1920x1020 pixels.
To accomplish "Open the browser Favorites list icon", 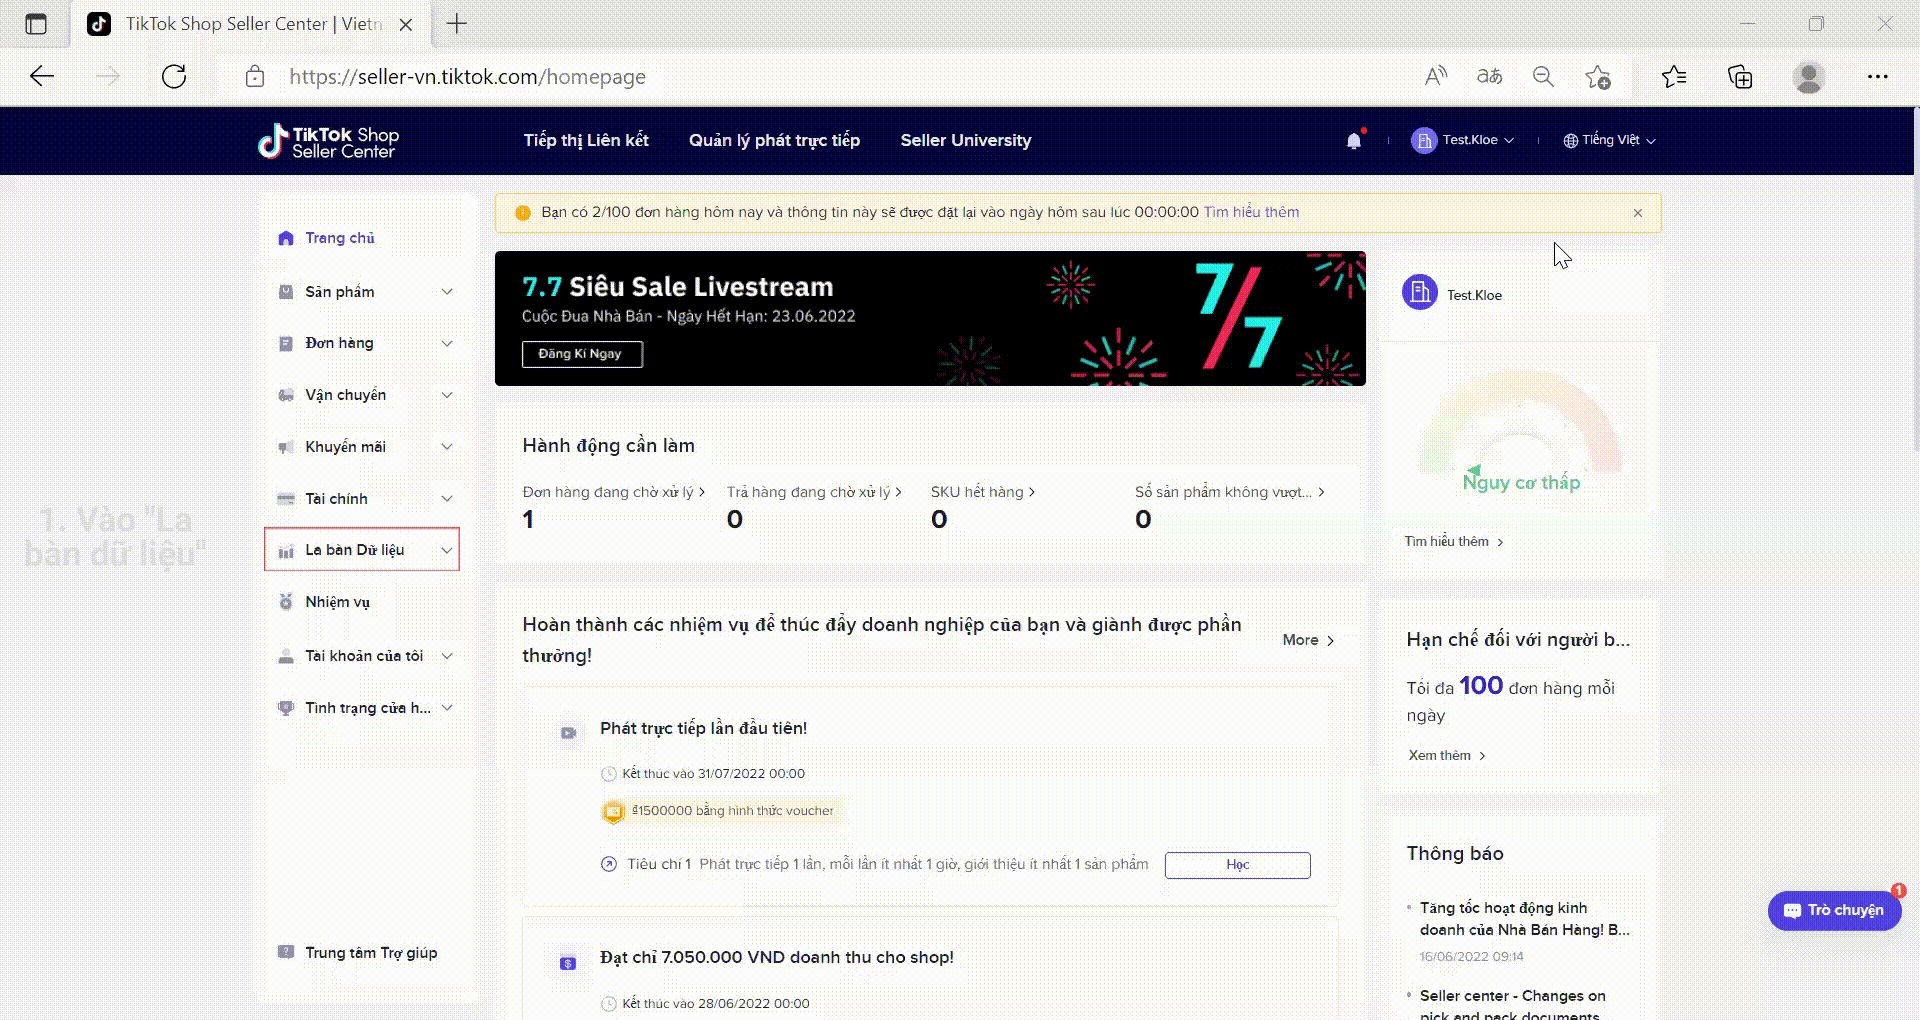I will 1673,77.
